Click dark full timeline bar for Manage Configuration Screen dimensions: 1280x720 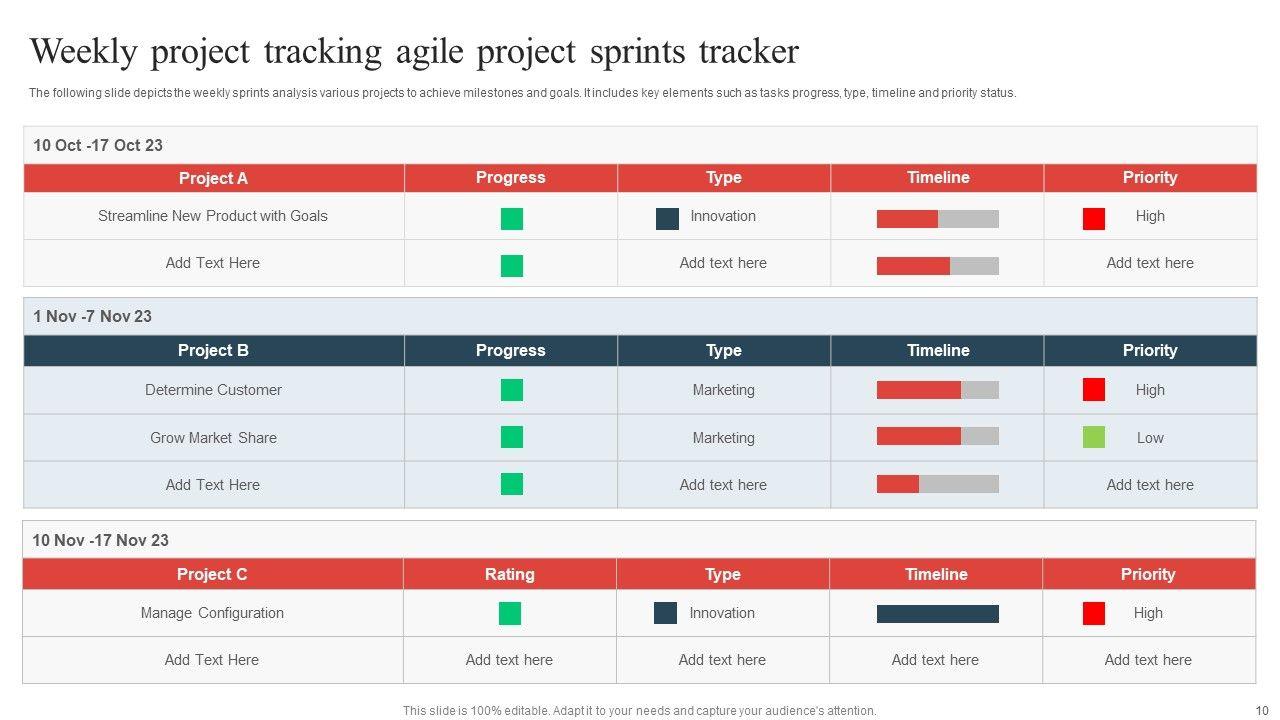tap(937, 613)
